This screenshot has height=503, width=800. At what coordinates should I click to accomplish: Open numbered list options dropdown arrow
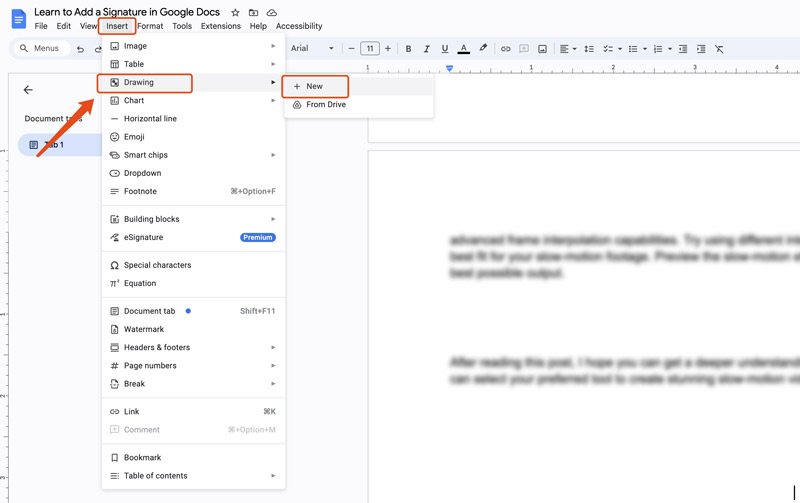pos(670,49)
